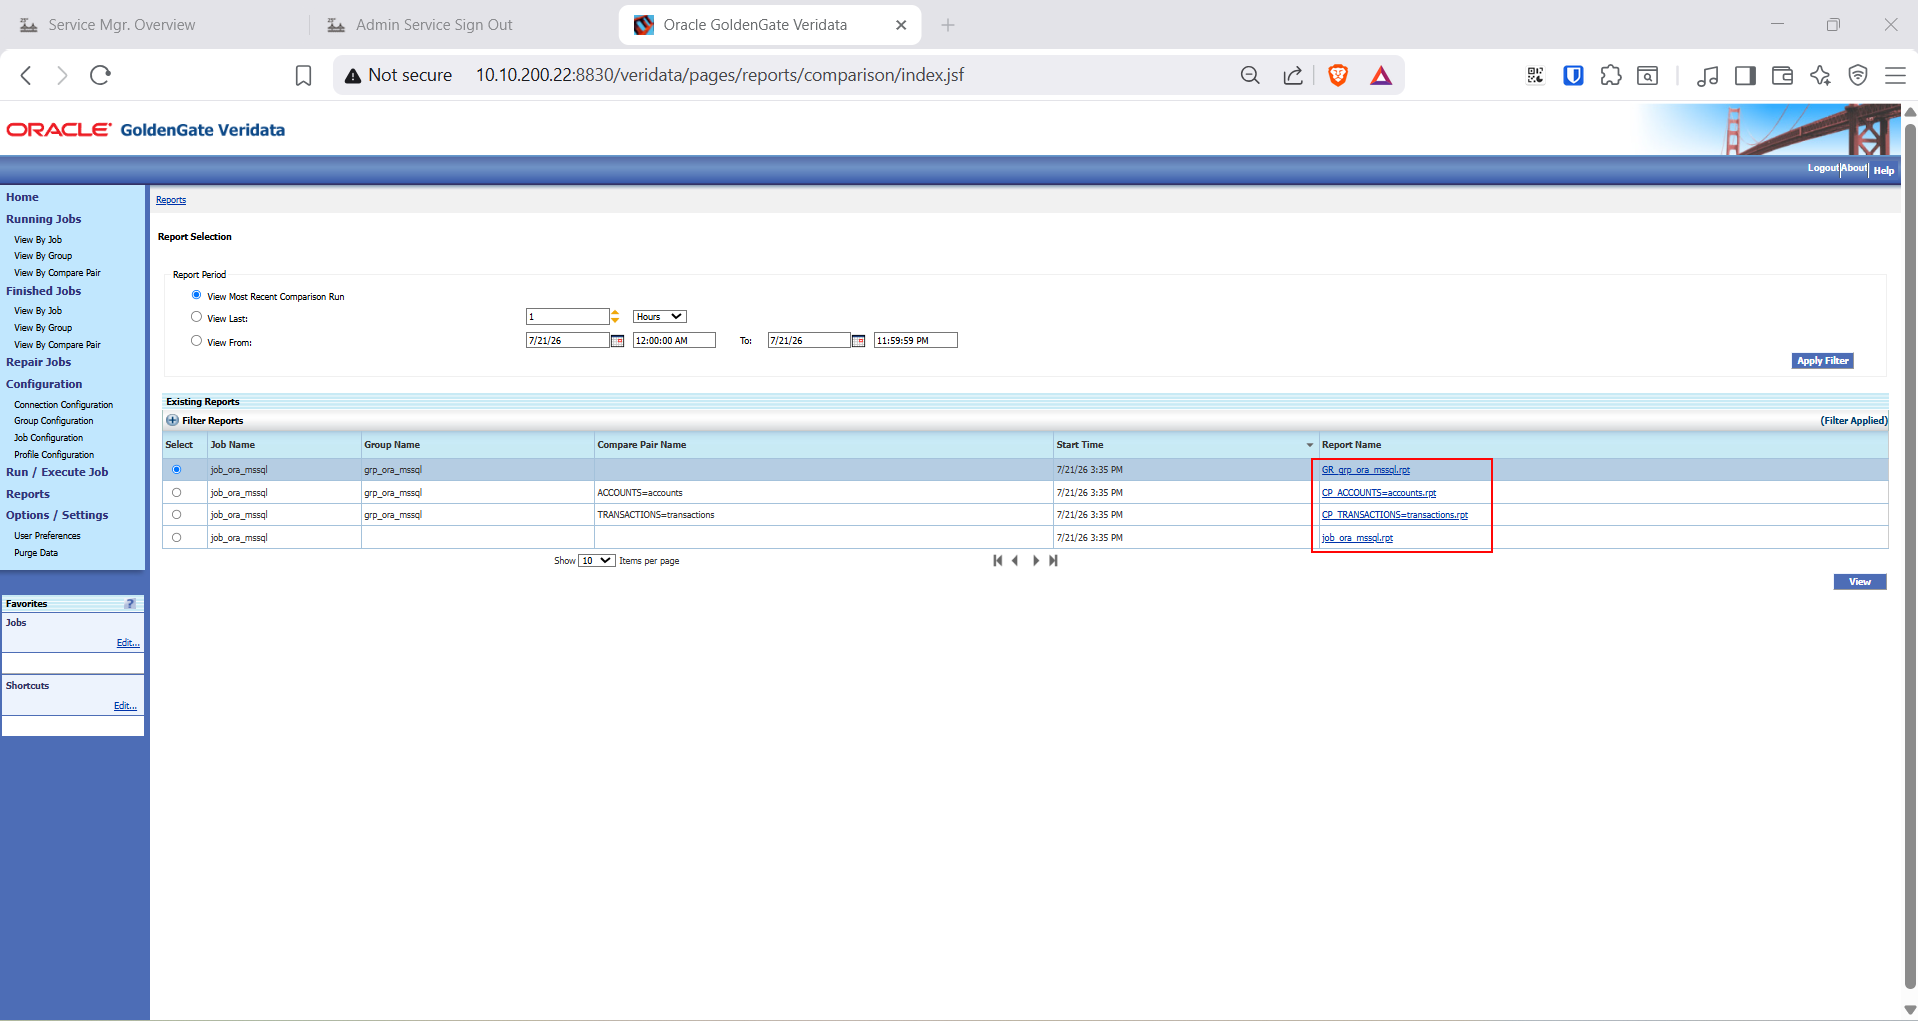Go back to the previous page
Image resolution: width=1918 pixels, height=1021 pixels.
[27, 75]
